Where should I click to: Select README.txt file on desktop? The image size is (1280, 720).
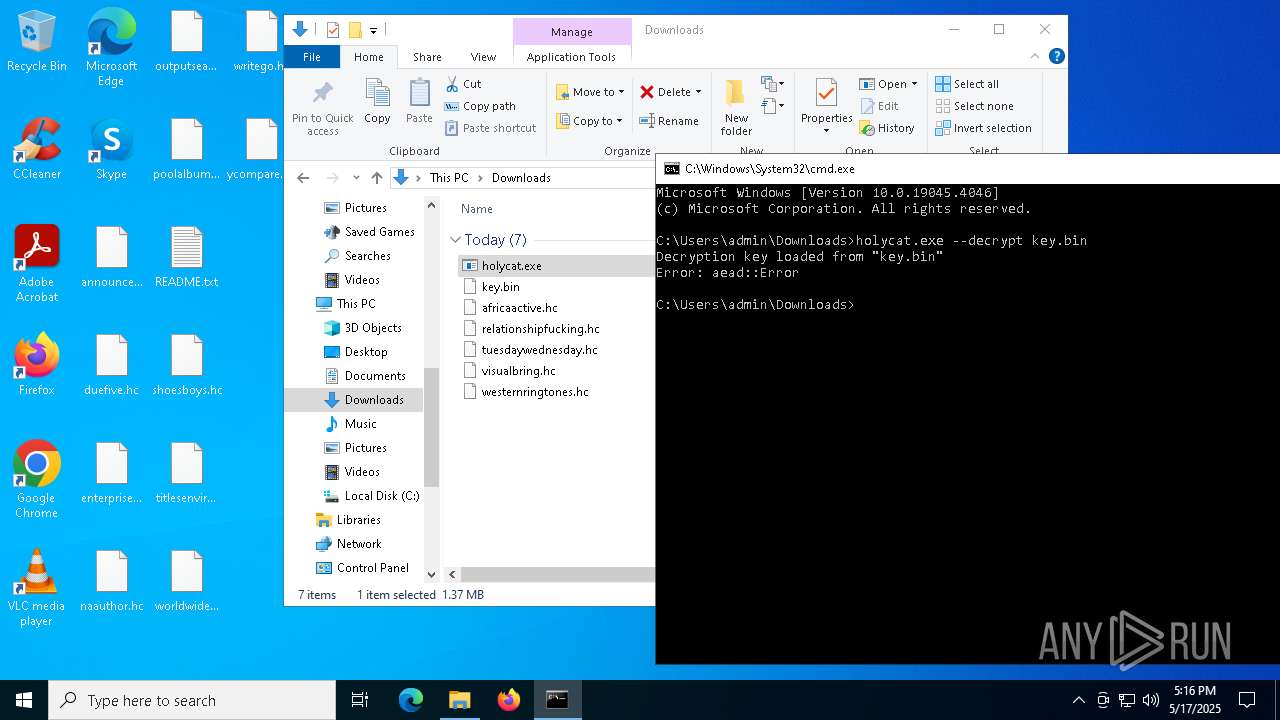coord(187,258)
